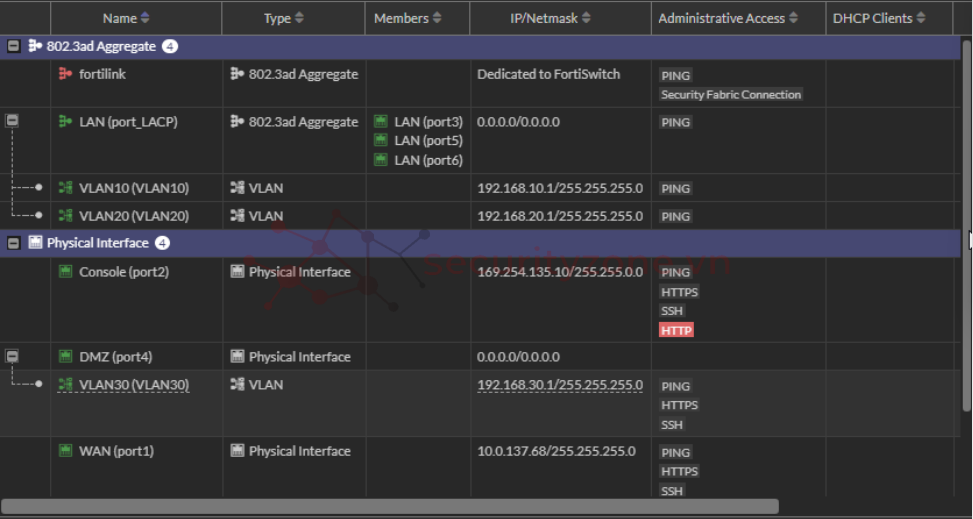Click the red HTTP access tag
973x519 pixels.
pyautogui.click(x=676, y=330)
